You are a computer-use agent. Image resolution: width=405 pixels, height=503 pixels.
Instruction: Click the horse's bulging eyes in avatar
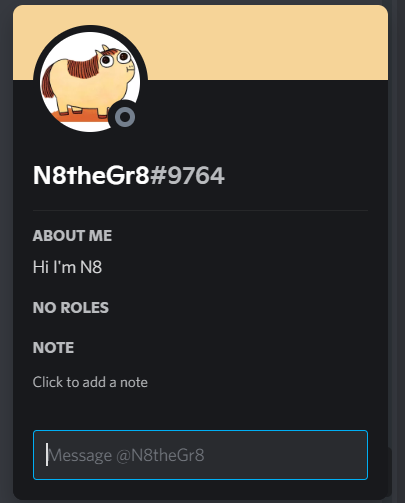point(115,59)
